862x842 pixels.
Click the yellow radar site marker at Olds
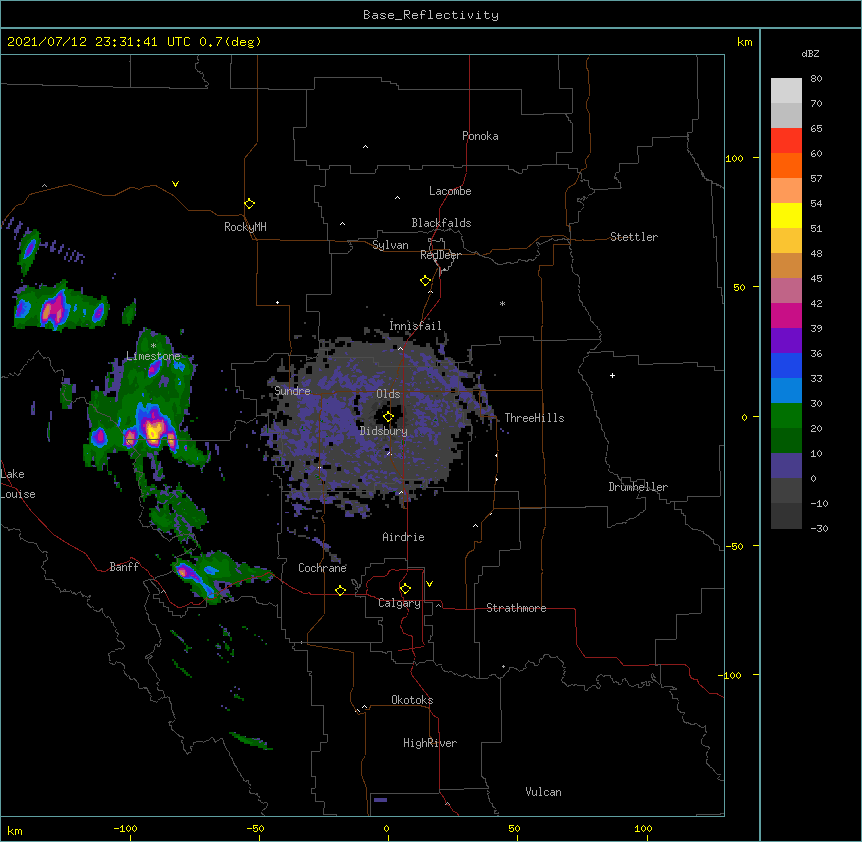[x=388, y=417]
